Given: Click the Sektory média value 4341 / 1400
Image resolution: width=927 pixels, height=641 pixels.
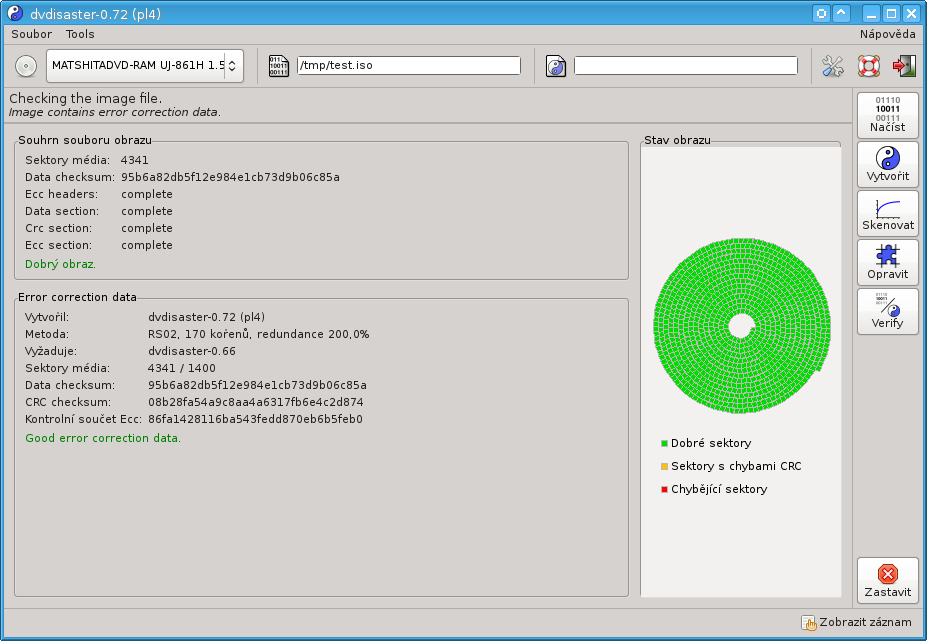Looking at the screenshot, I should point(181,368).
